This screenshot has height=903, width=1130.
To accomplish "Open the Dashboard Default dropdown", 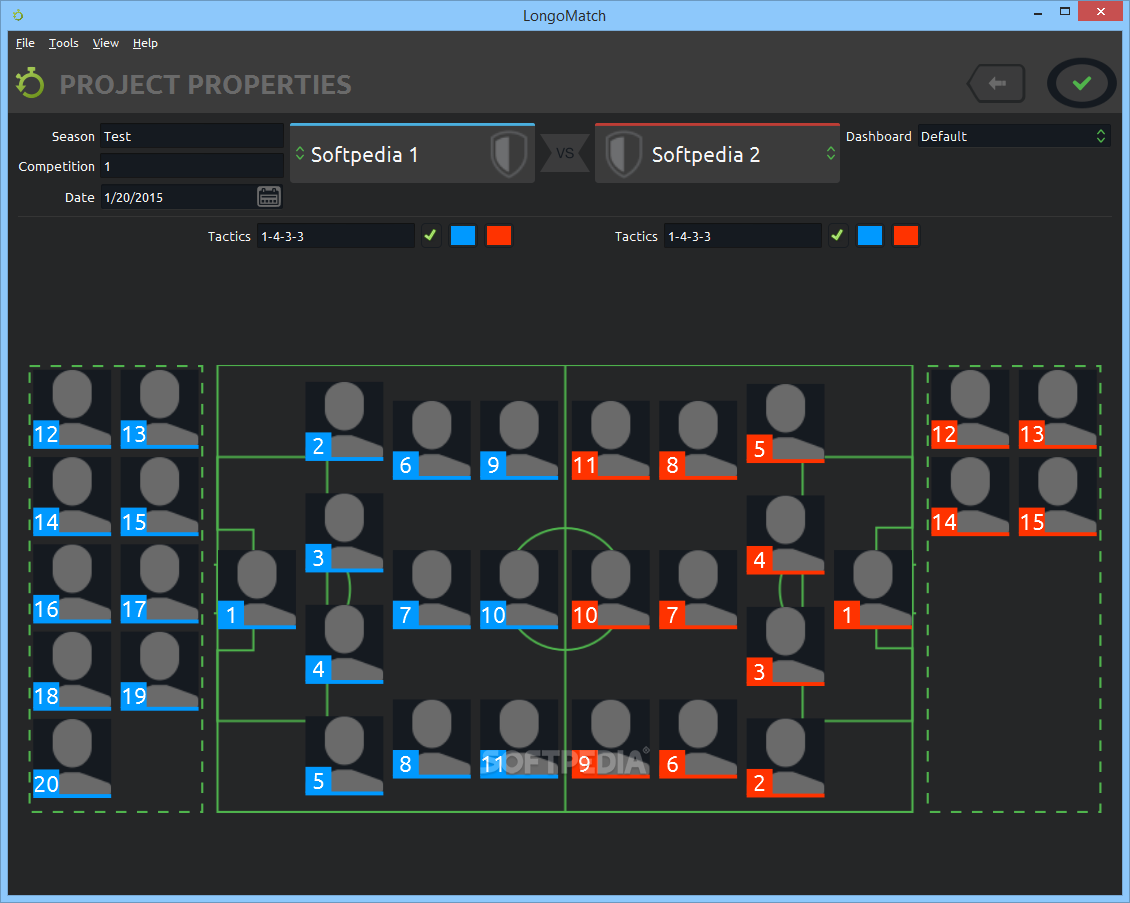I will tap(1013, 136).
